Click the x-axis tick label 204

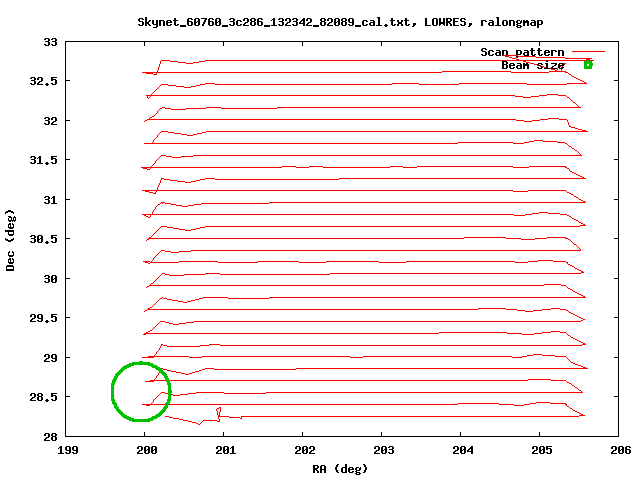pos(463,450)
